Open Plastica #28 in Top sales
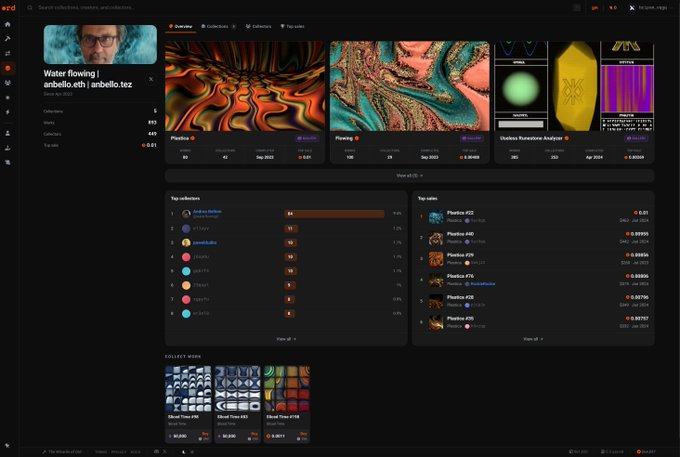The width and height of the screenshot is (680, 457). coord(460,297)
